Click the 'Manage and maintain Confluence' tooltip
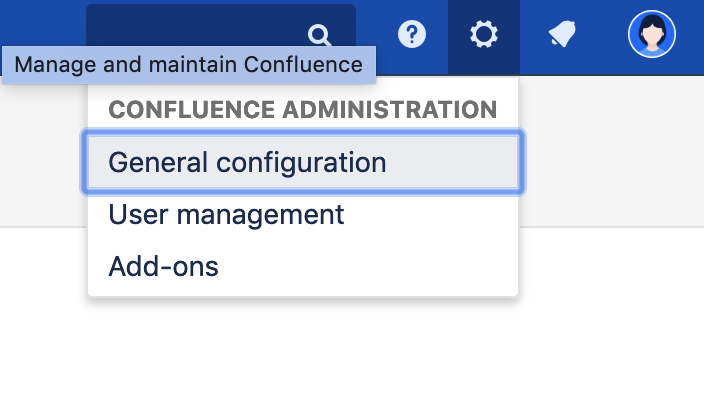Viewport: 704px width, 406px height. (188, 65)
